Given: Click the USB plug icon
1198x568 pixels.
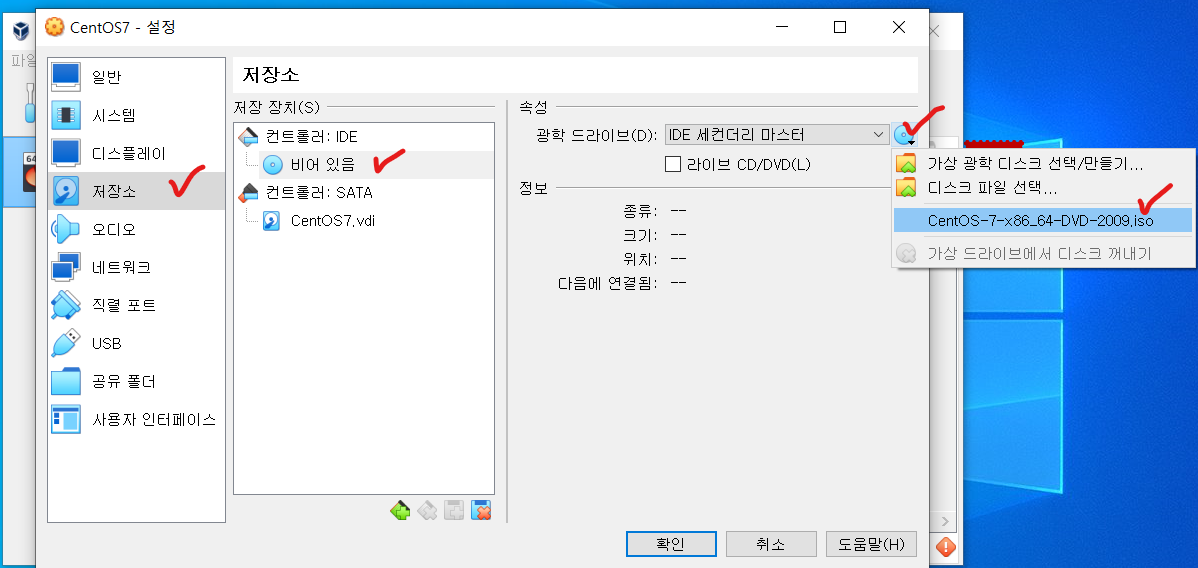Looking at the screenshot, I should (x=66, y=343).
